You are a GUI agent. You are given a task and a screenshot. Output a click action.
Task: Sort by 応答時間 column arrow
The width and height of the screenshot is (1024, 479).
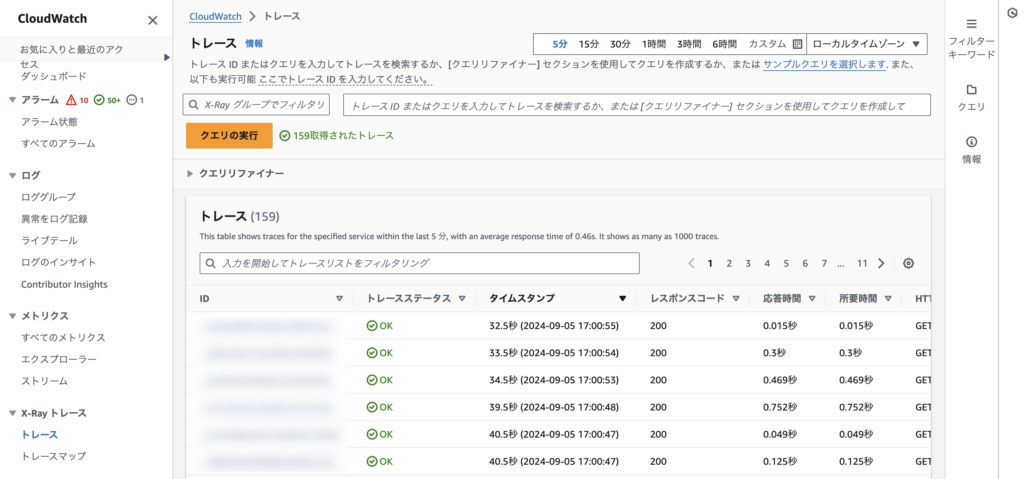point(812,299)
